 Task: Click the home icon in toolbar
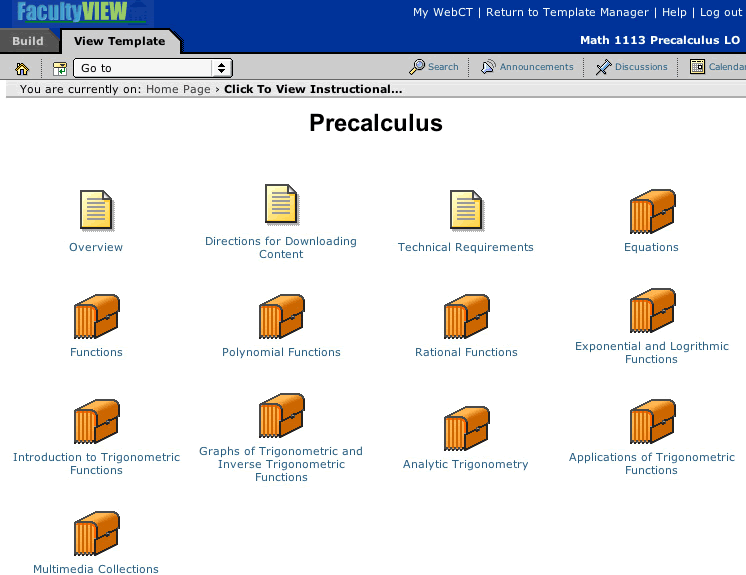tap(22, 68)
